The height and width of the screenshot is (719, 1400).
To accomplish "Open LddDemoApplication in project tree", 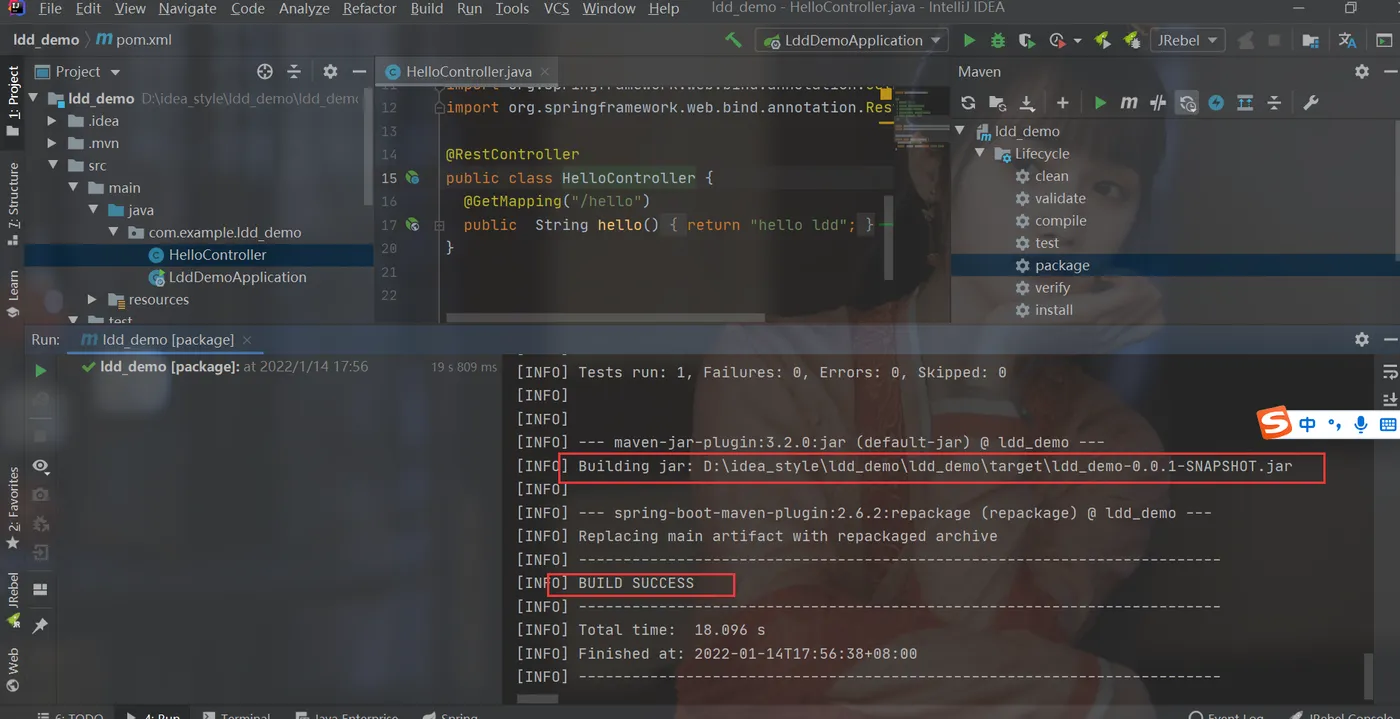I will click(237, 277).
